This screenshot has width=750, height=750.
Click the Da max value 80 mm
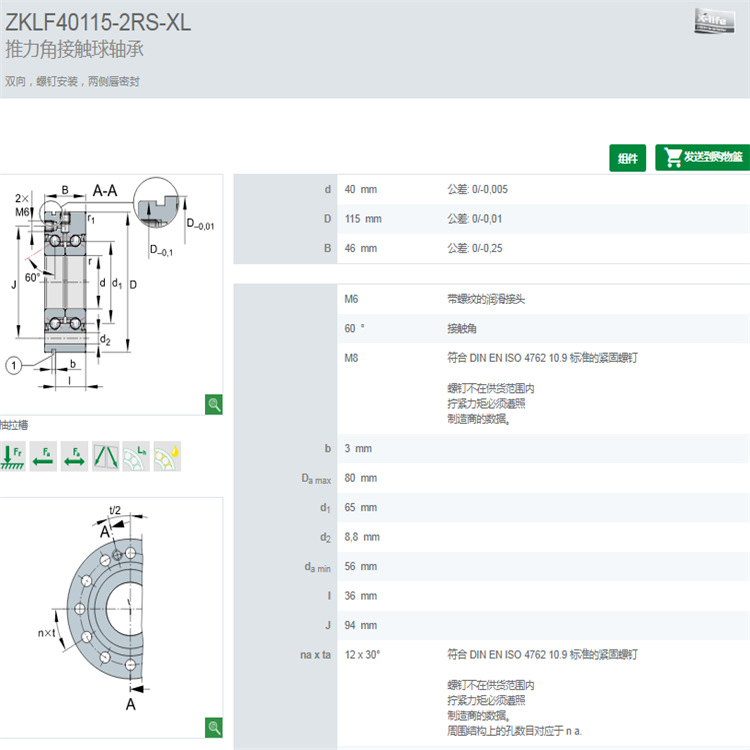(361, 478)
